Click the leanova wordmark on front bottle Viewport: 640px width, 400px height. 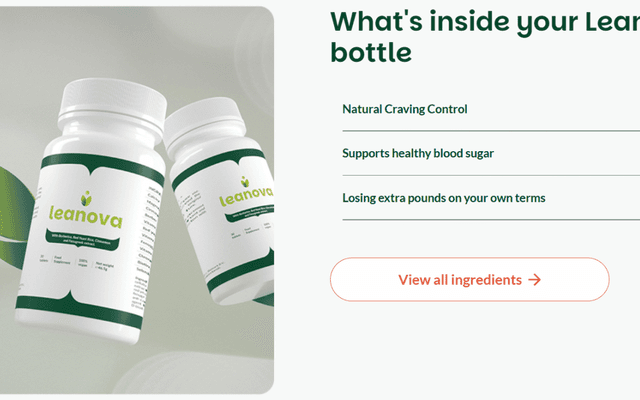pos(85,218)
